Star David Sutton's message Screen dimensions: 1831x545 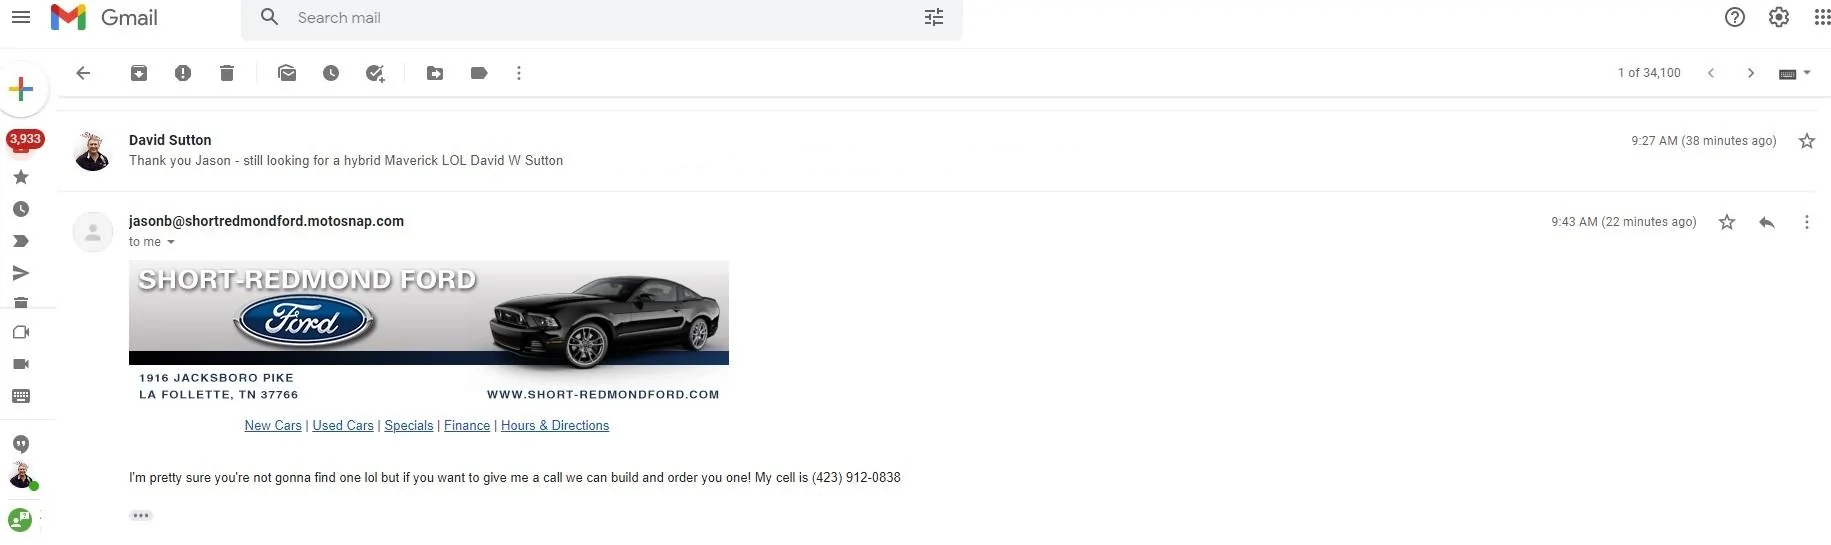tap(1806, 141)
